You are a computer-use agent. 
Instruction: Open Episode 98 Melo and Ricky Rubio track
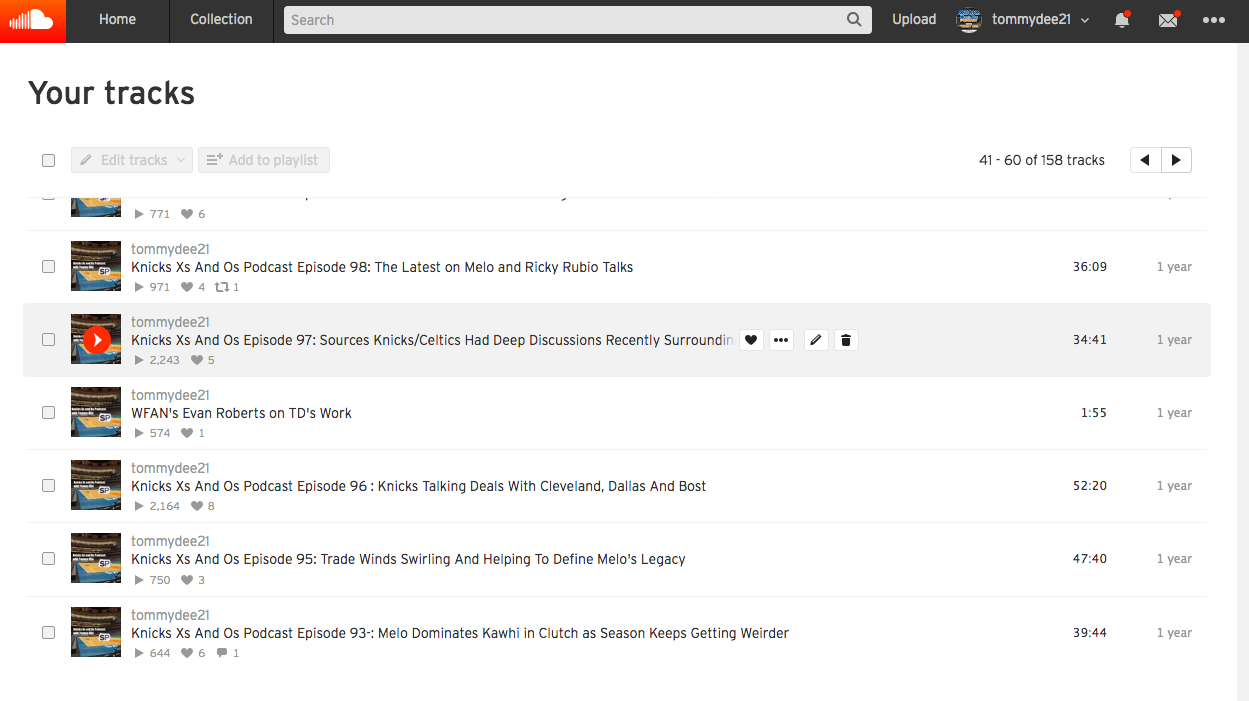pos(382,267)
